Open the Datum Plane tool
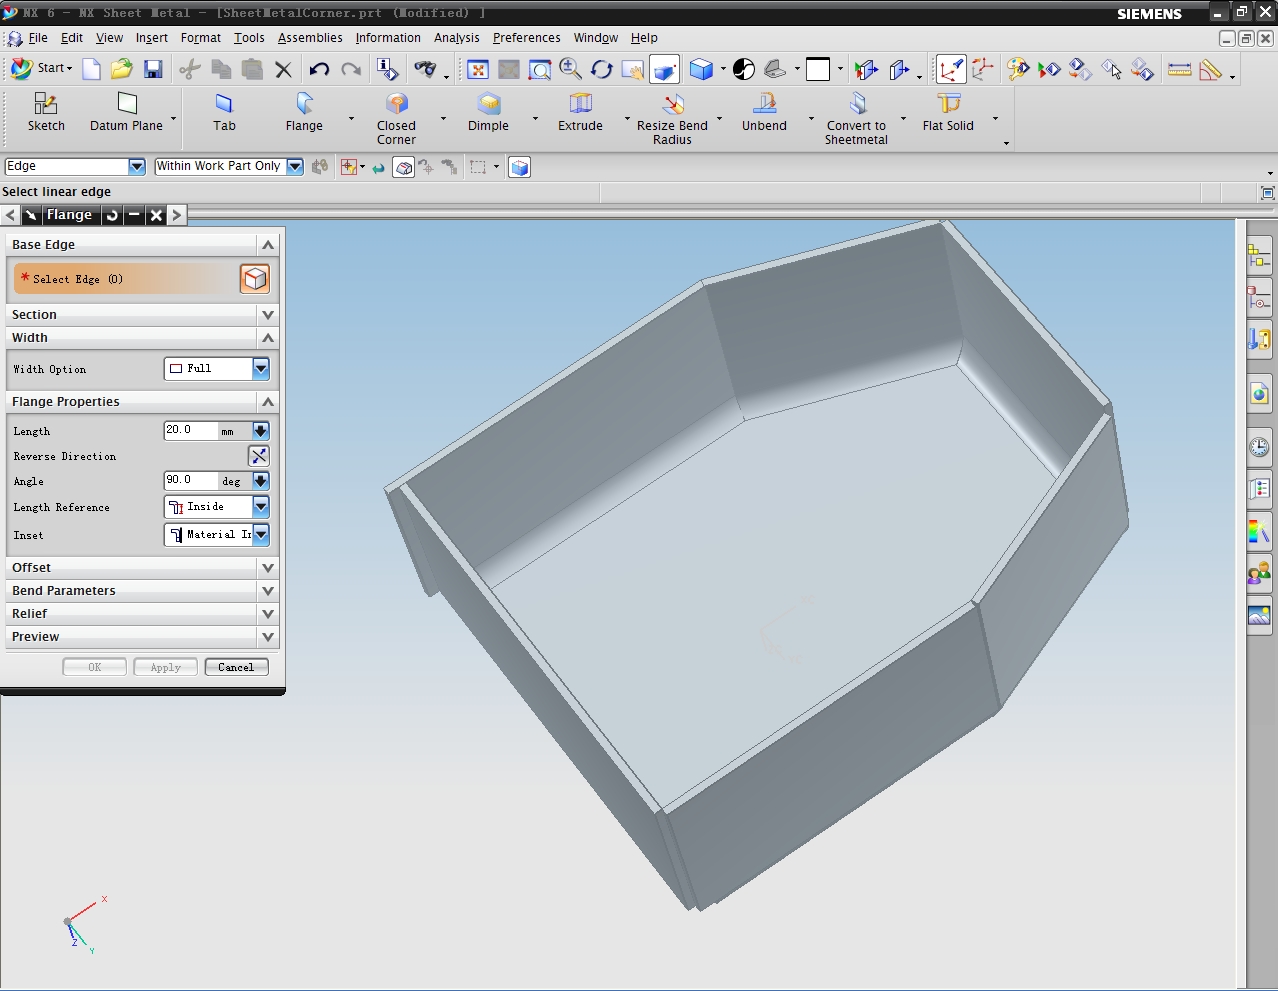 (126, 112)
